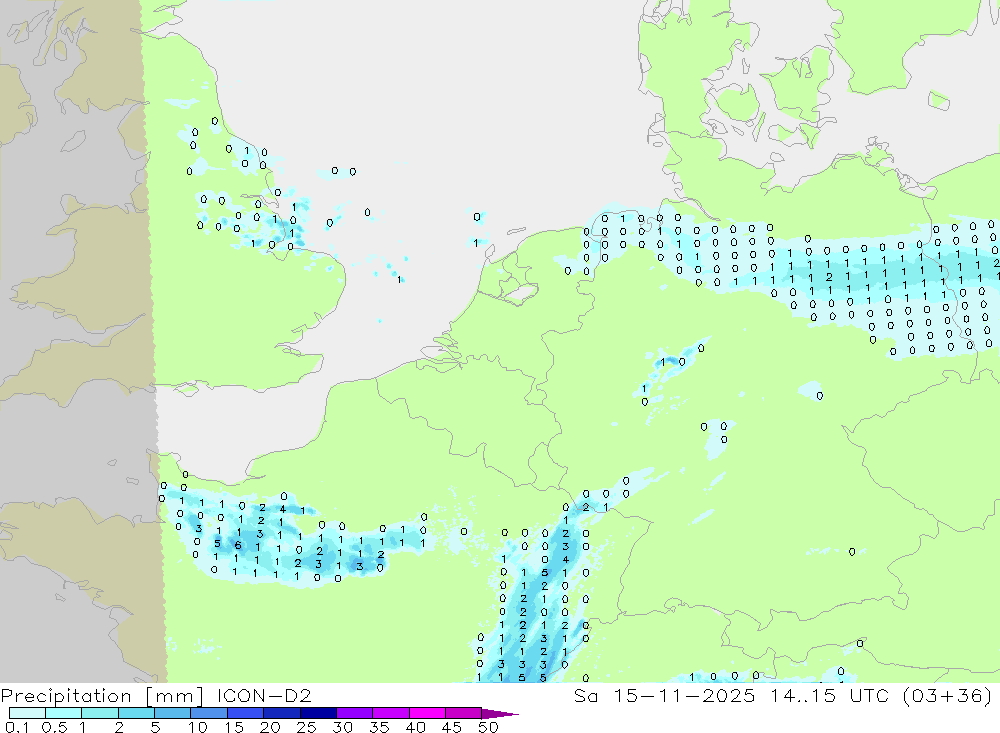This screenshot has height=733, width=1000.
Task: Click the above-50 arrow tip of legend
Action: pos(500,713)
